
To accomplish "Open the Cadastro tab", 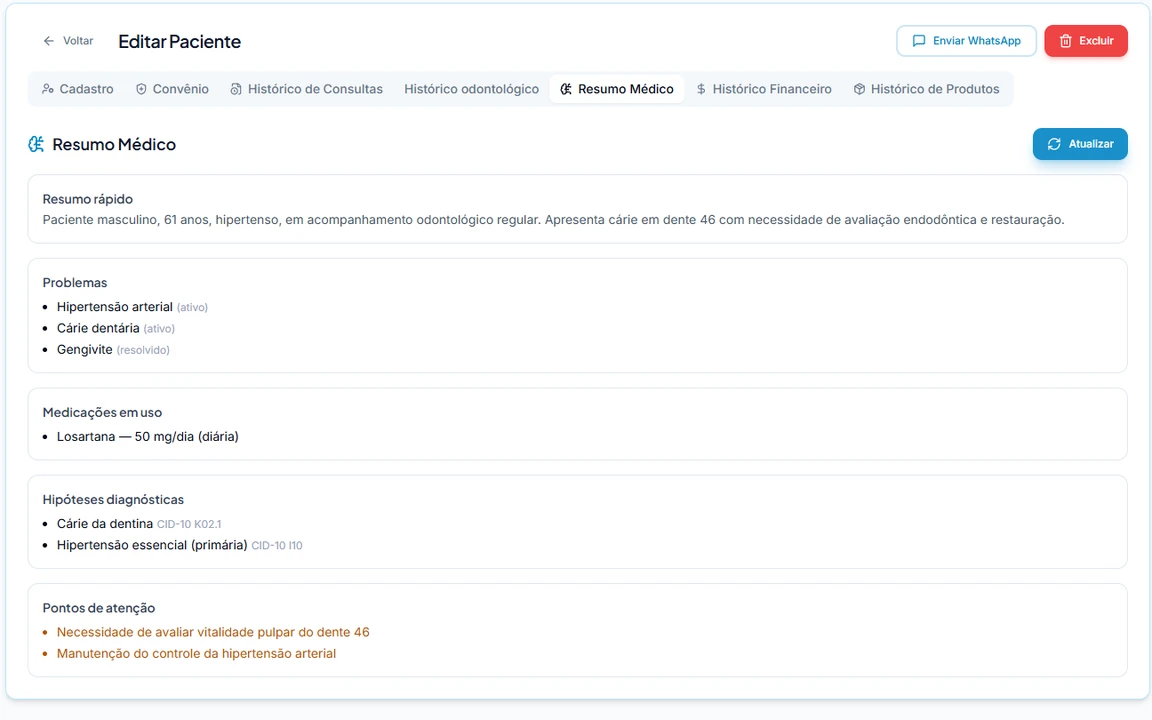I will pos(78,89).
